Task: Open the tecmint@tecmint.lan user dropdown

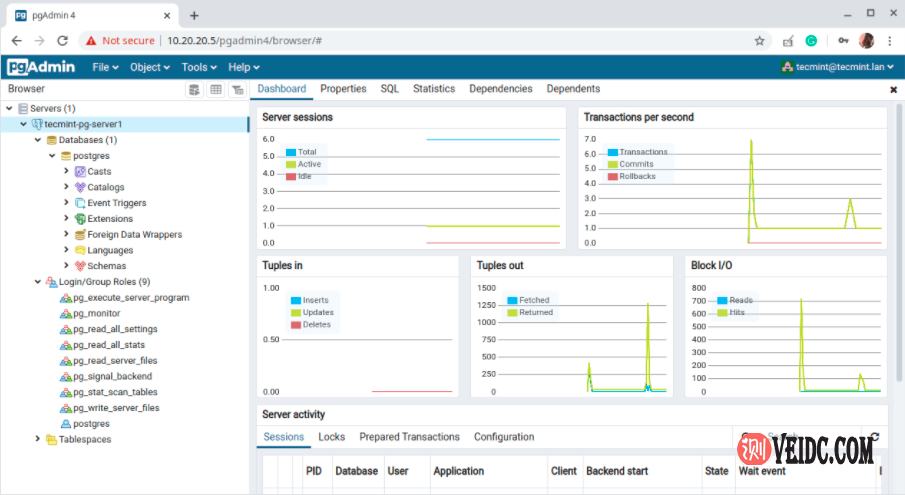Action: coord(839,67)
